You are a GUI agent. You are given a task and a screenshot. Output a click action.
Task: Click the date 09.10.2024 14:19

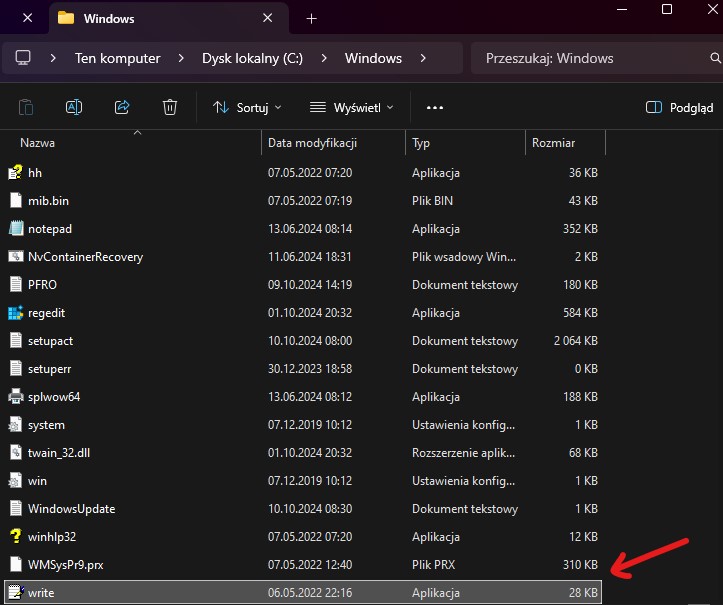point(310,285)
